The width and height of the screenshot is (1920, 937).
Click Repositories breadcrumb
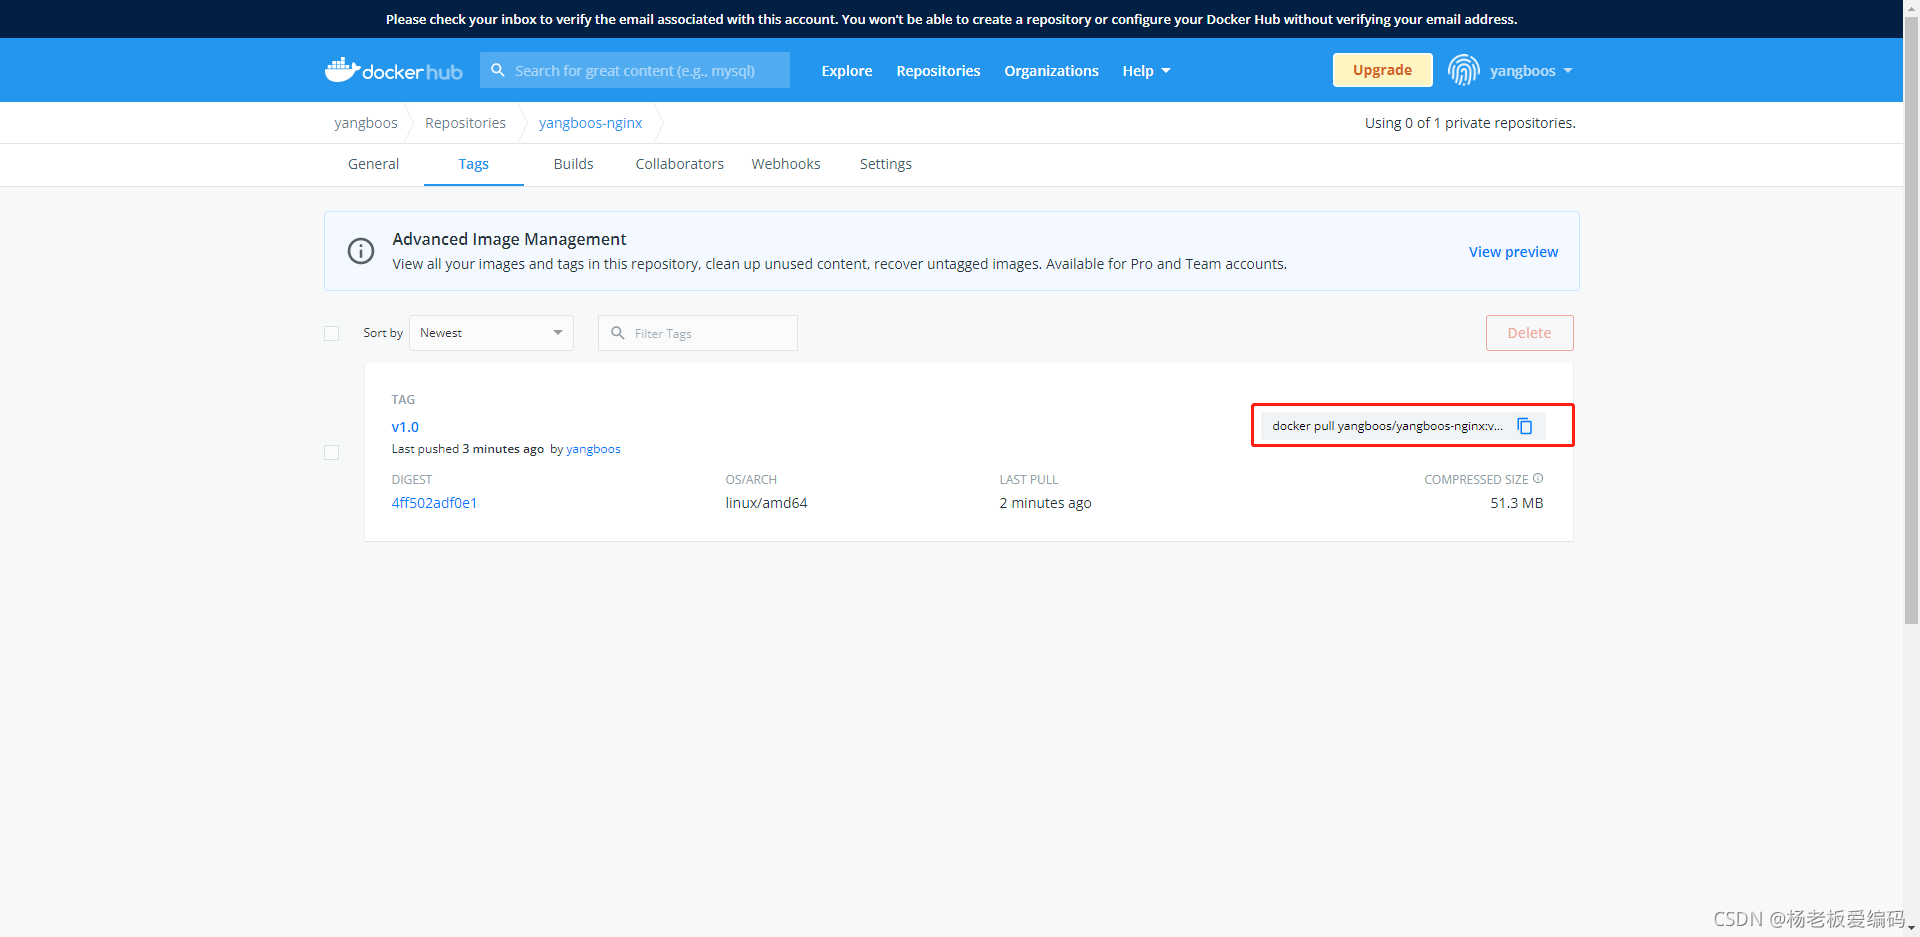click(465, 123)
